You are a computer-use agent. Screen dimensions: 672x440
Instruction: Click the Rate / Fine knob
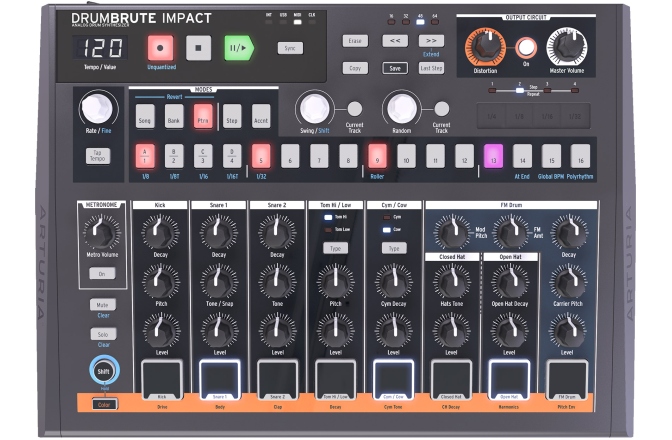pos(97,108)
